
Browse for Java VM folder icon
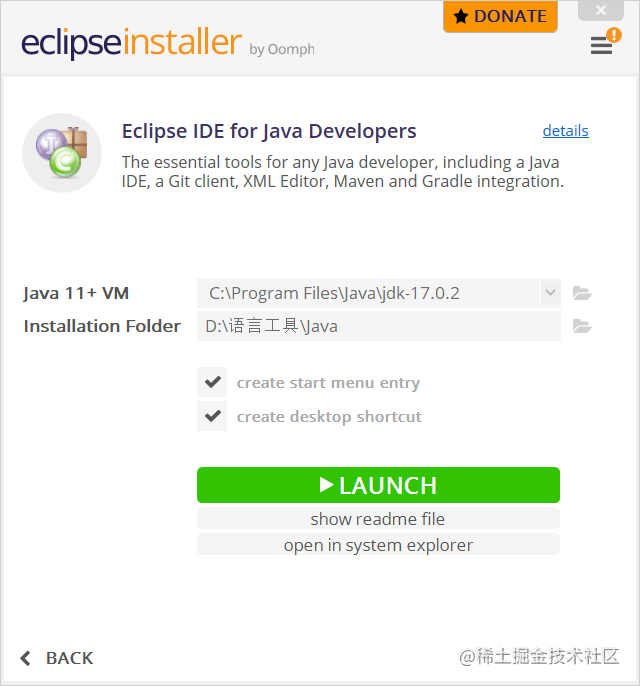coord(582,293)
